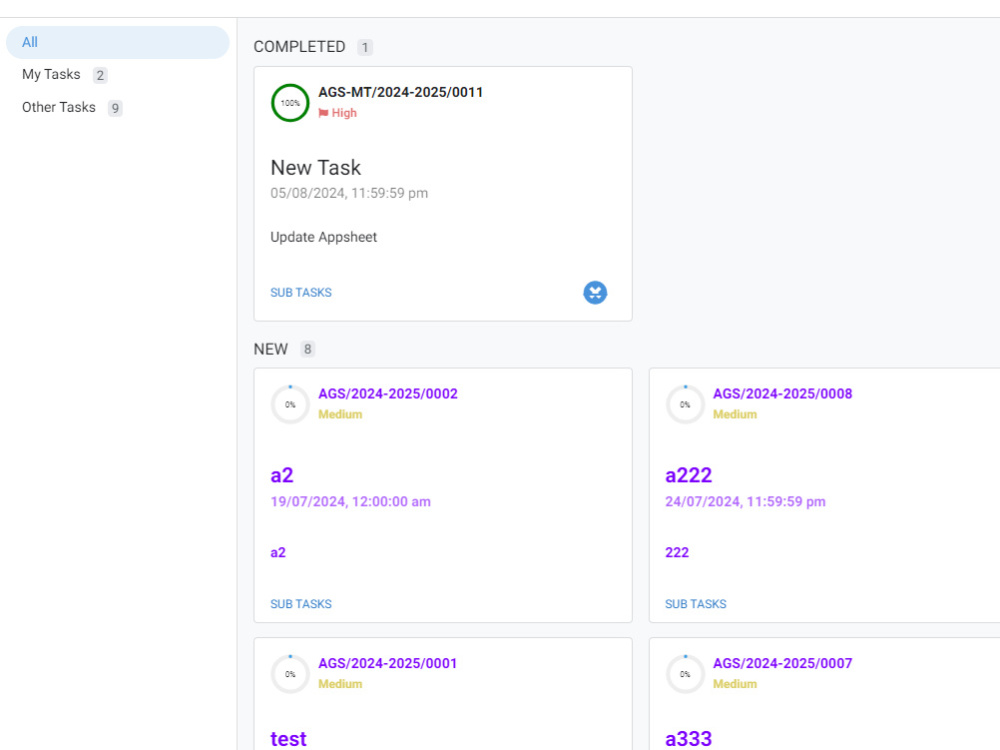Click the Medium priority label on AGS/2024-2025/0002
The image size is (1000, 750).
click(x=340, y=414)
